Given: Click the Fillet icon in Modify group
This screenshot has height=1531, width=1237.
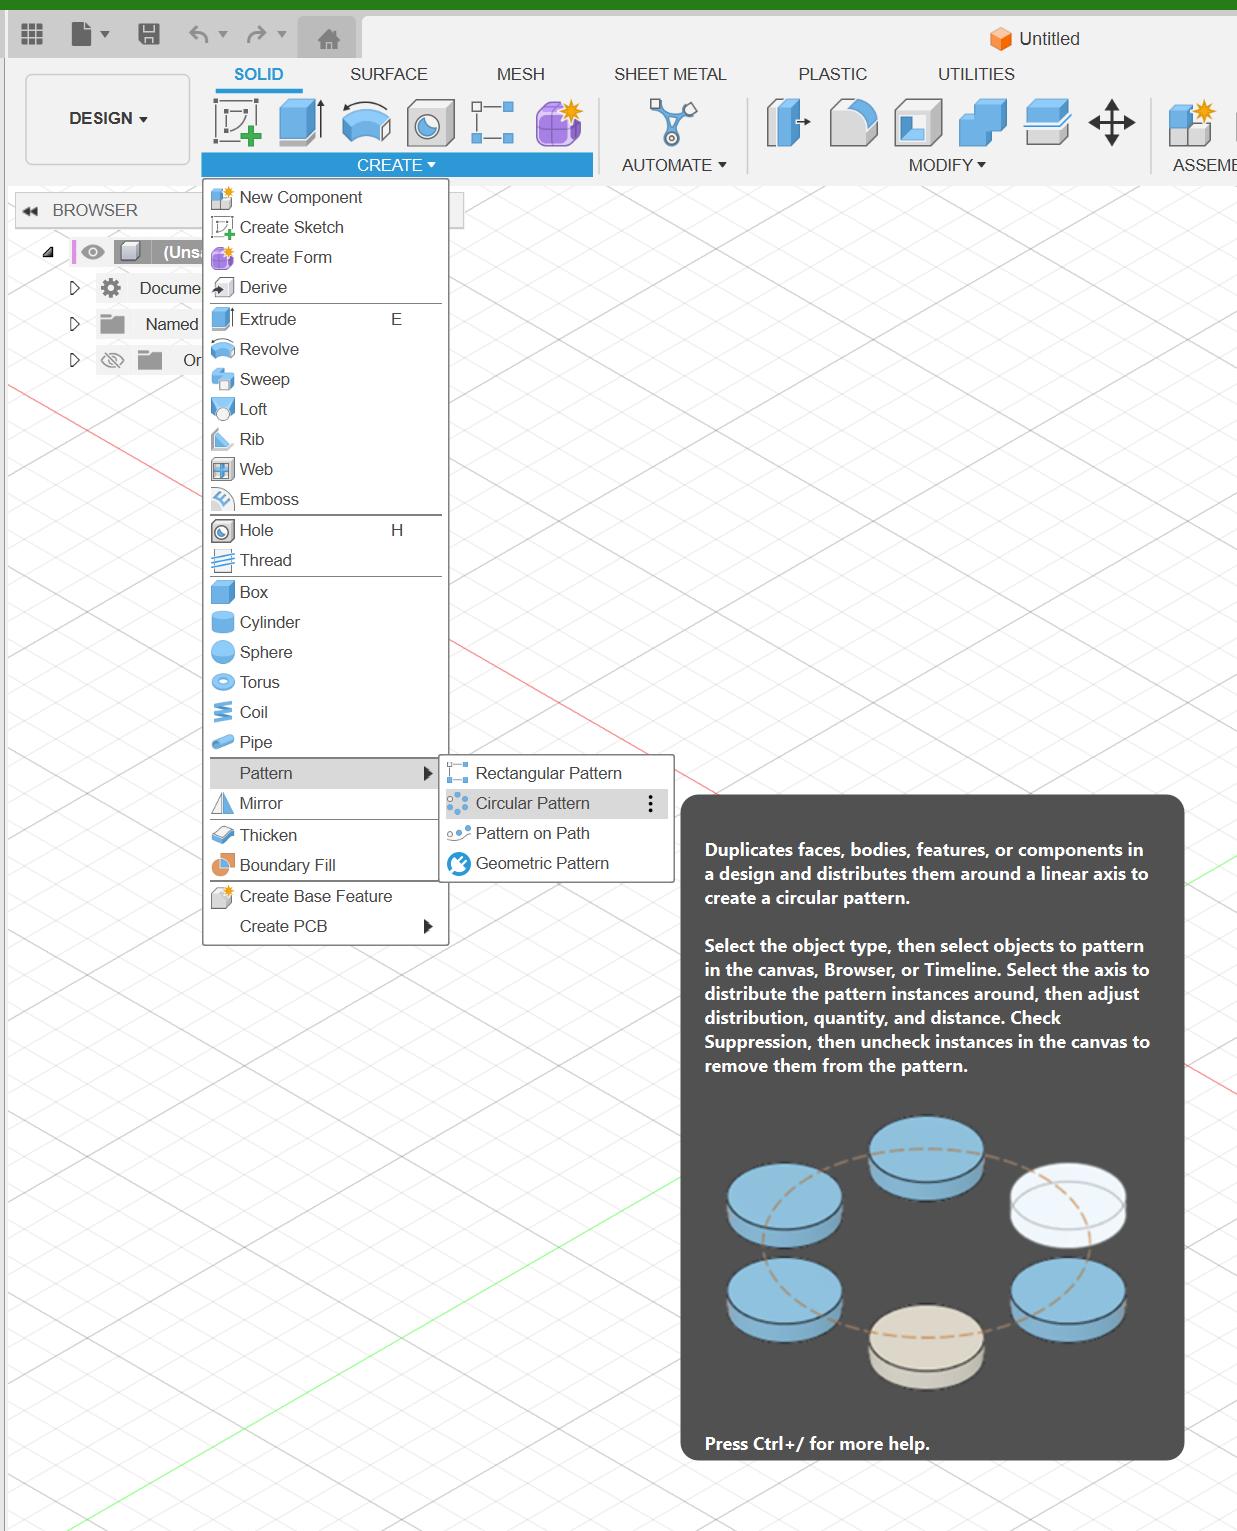Looking at the screenshot, I should coord(852,122).
